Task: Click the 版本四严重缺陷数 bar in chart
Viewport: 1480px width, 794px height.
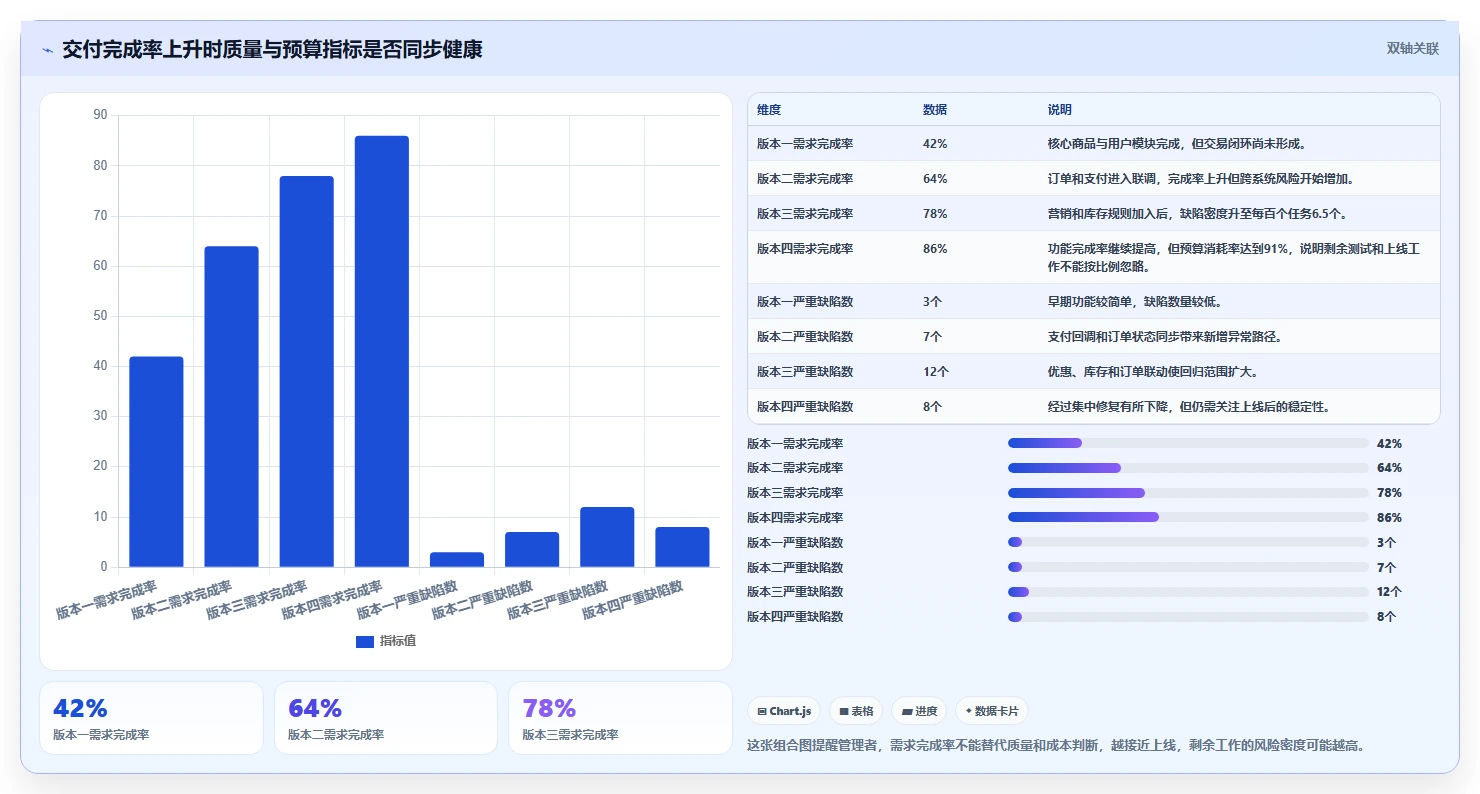Action: click(x=682, y=547)
